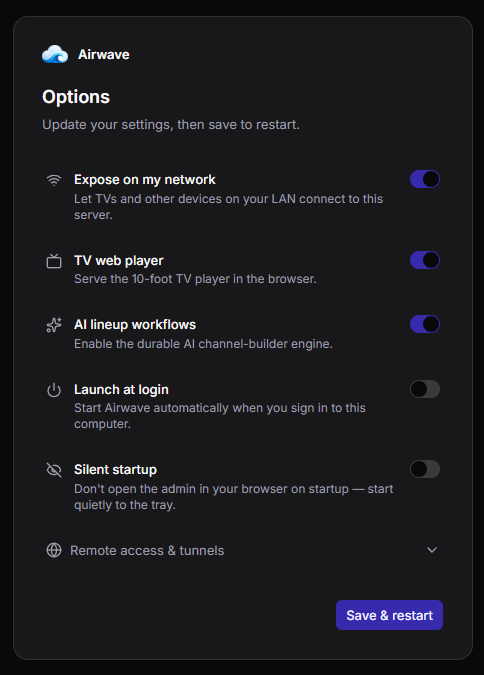This screenshot has height=675, width=484.
Task: Click 'Let TVs and other devices on your LAN' description
Action: click(x=229, y=207)
